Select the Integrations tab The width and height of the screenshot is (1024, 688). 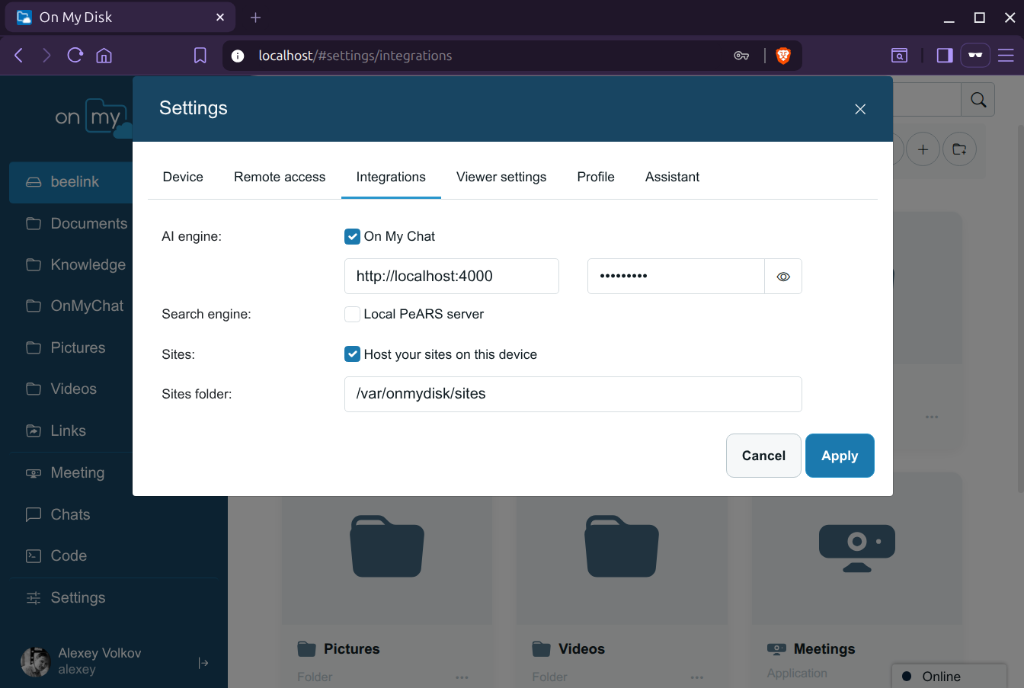[391, 177]
